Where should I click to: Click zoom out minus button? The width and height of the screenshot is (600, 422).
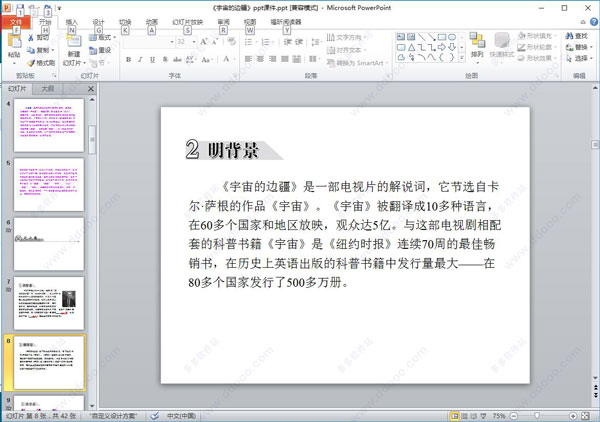point(514,416)
